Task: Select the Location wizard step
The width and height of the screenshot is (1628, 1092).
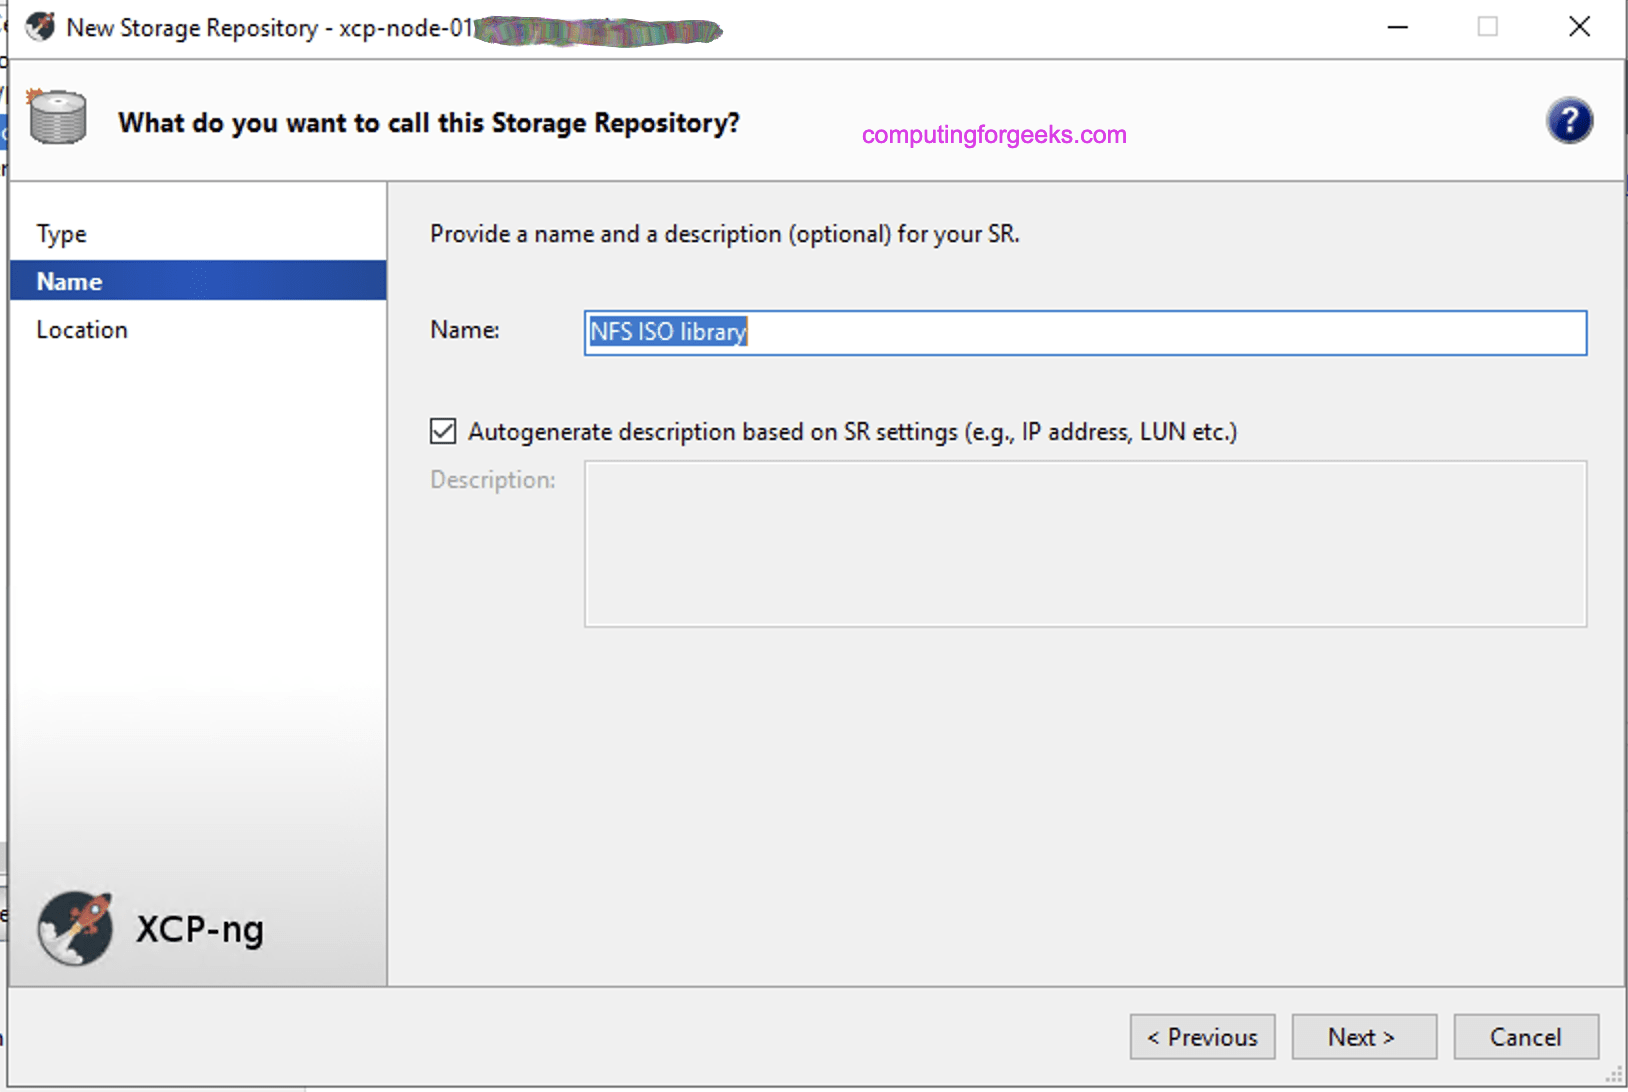Action: tap(82, 329)
